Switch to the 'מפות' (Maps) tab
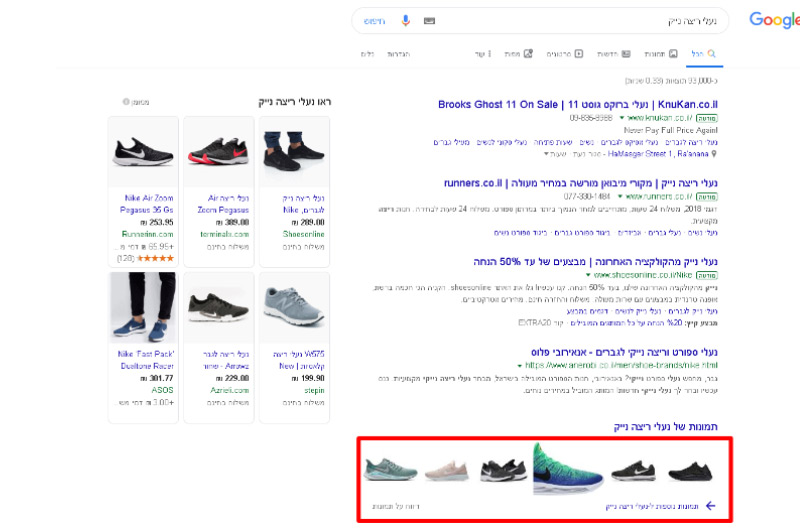The height and width of the screenshot is (528, 800). coord(518,54)
